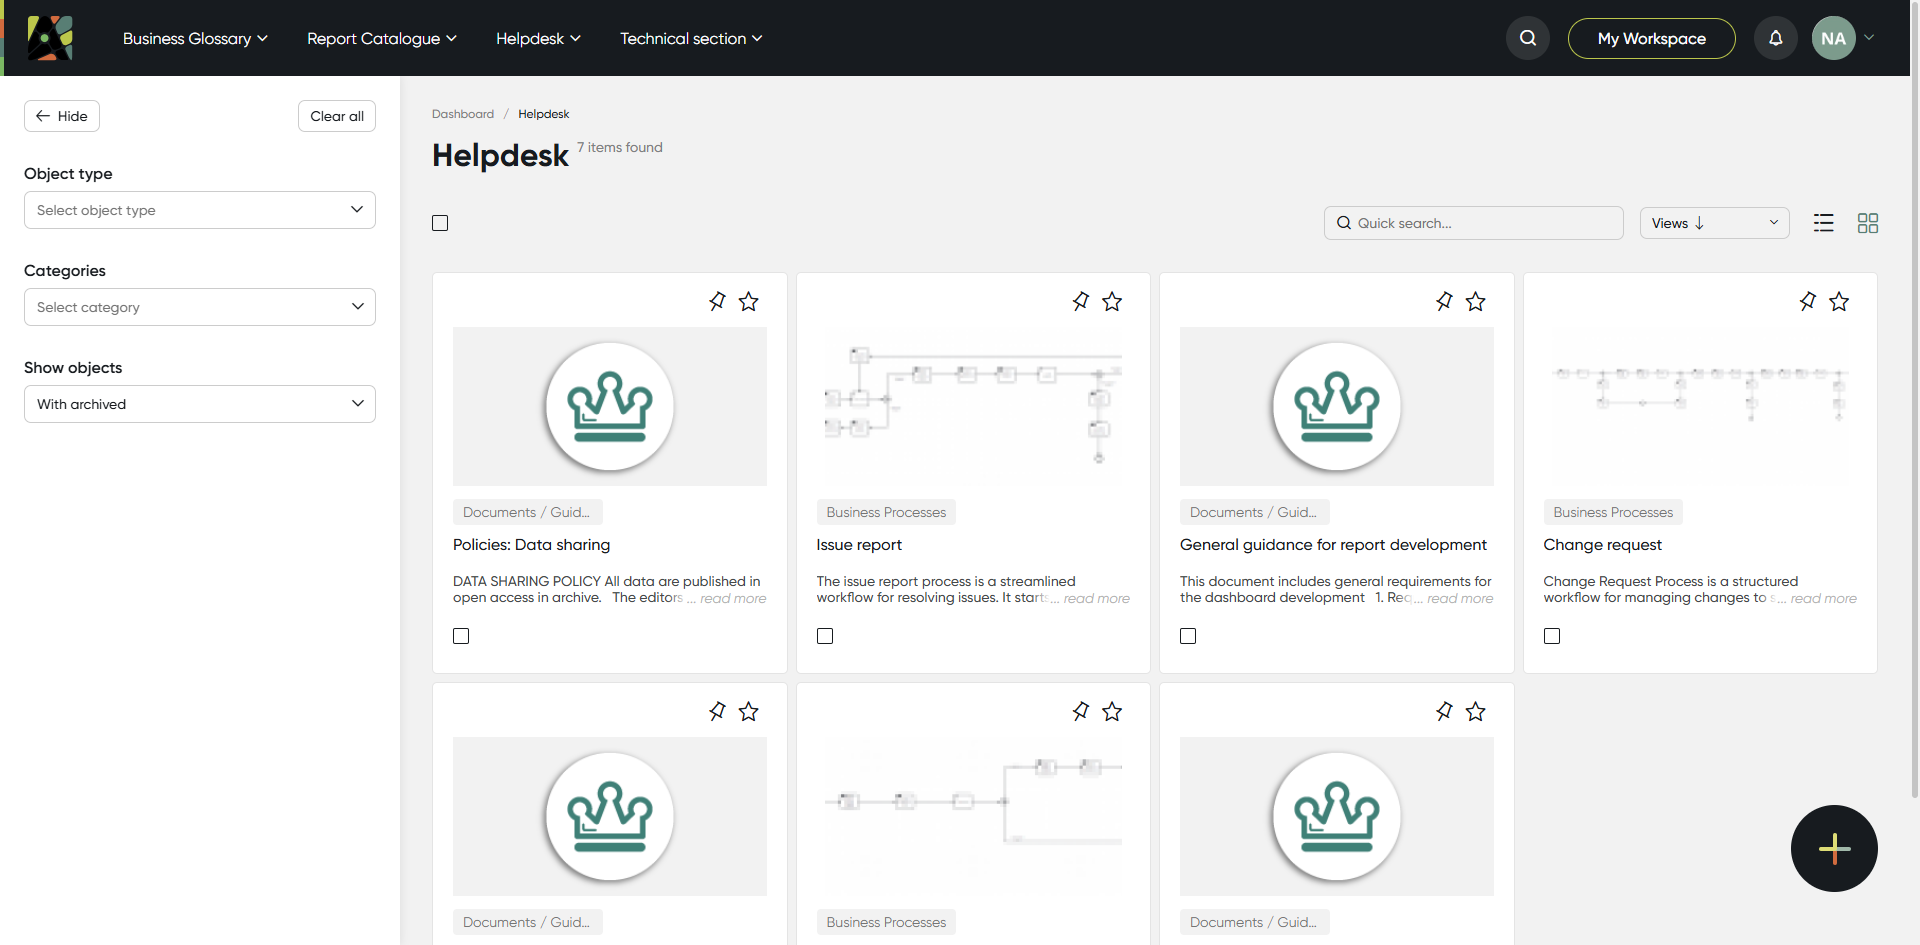1920x945 pixels.
Task: Check the Change request card checkbox
Action: 1552,636
